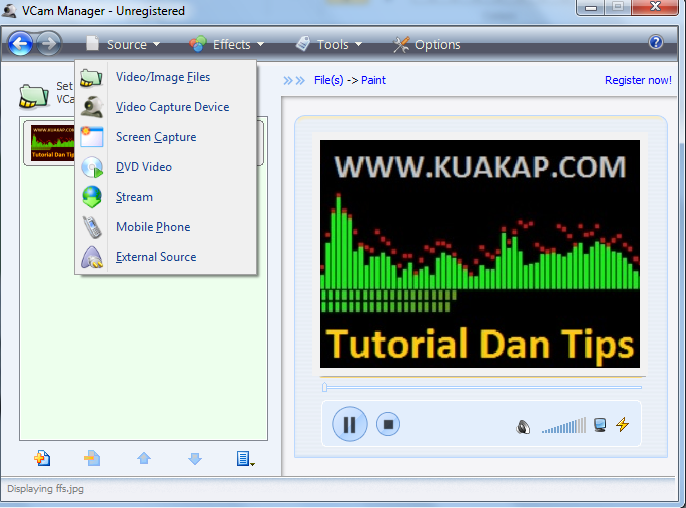Click the 'Displaying ffs.jpg' status text

45,488
